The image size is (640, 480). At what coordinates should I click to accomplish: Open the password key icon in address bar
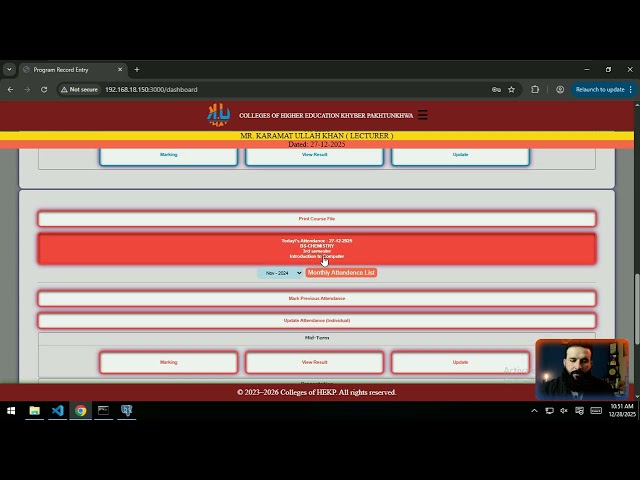pos(496,89)
